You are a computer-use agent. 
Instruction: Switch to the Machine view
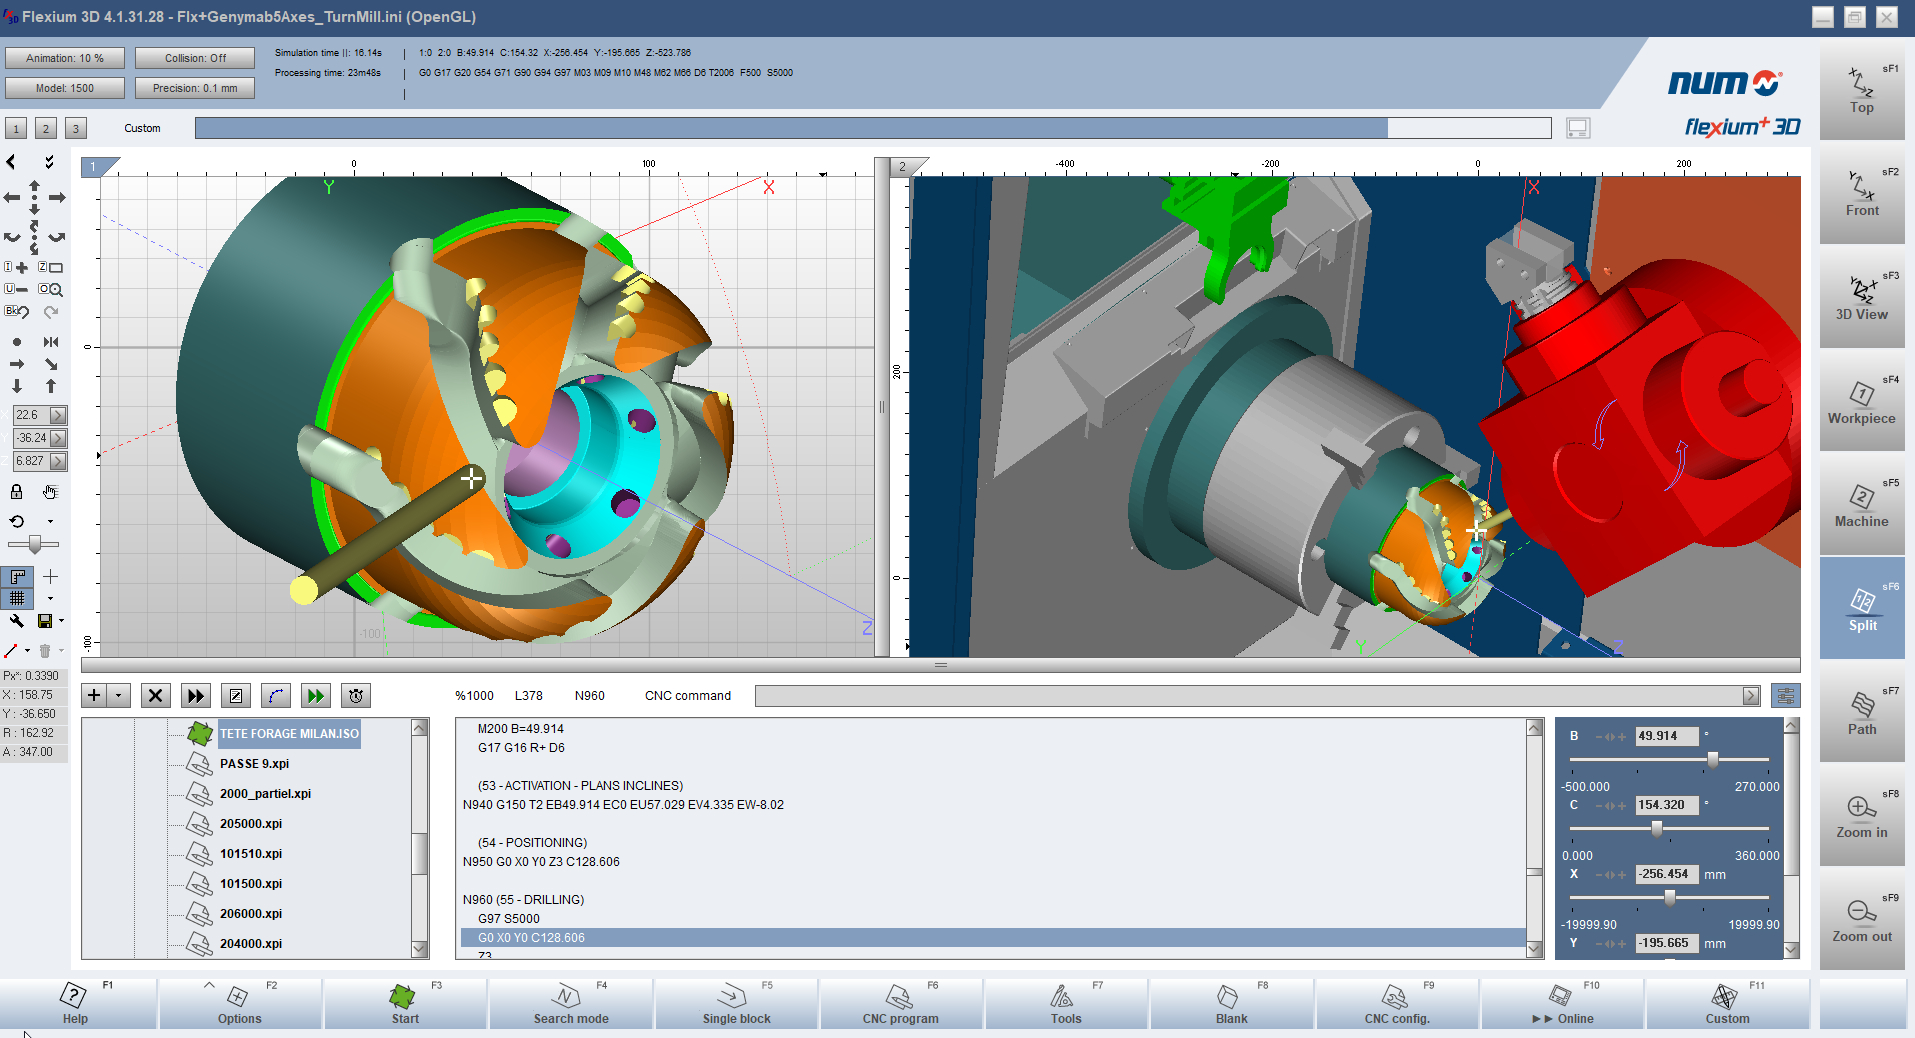click(x=1861, y=505)
